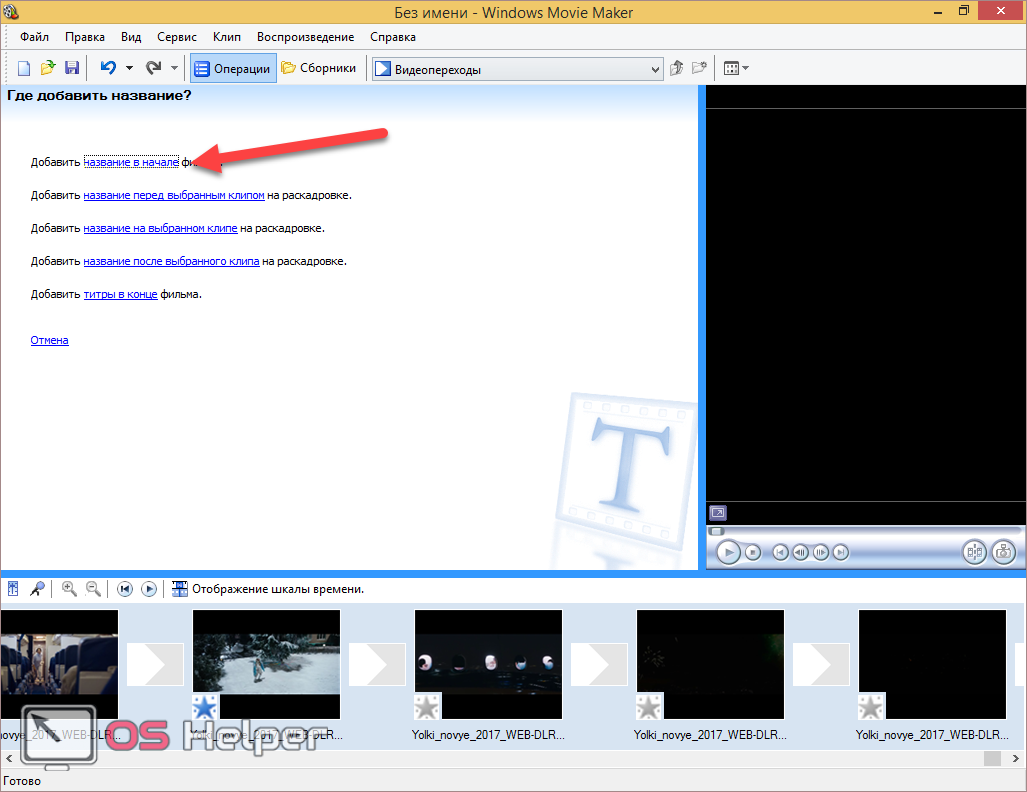1027x792 pixels.
Task: Expand the undo history dropdown arrow
Action: [x=129, y=68]
